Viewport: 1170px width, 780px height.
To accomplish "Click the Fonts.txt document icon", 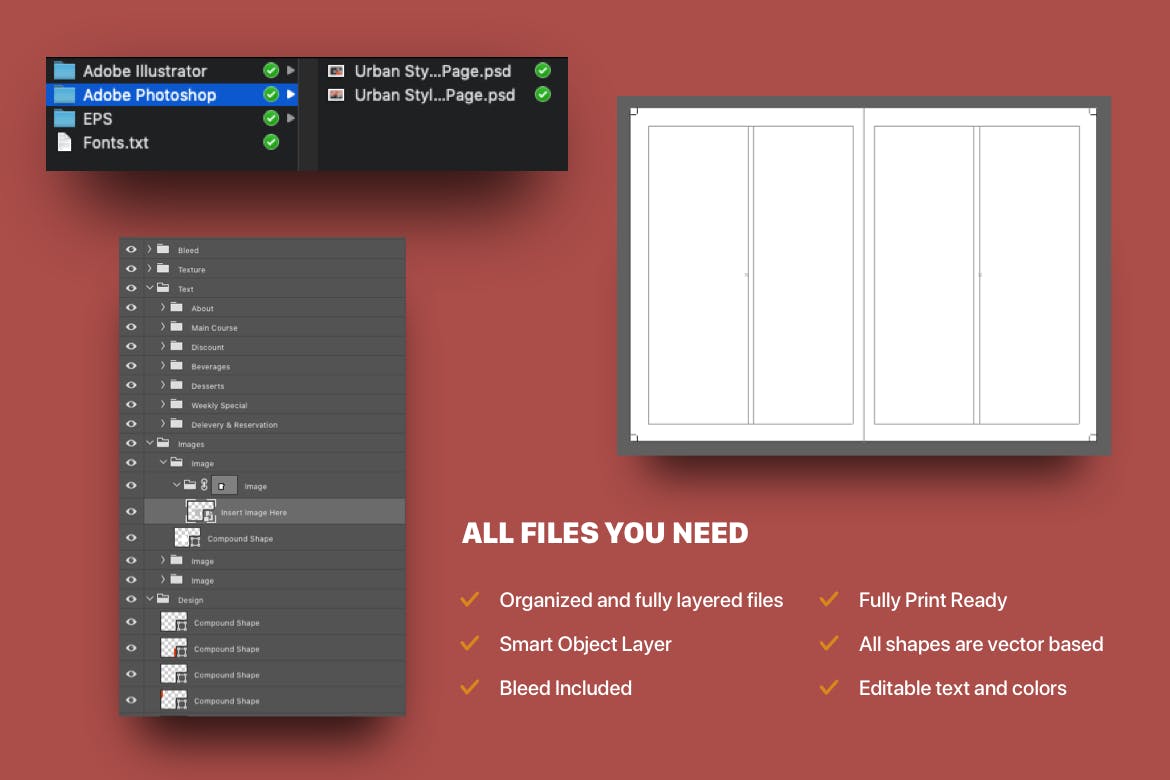I will click(x=64, y=143).
